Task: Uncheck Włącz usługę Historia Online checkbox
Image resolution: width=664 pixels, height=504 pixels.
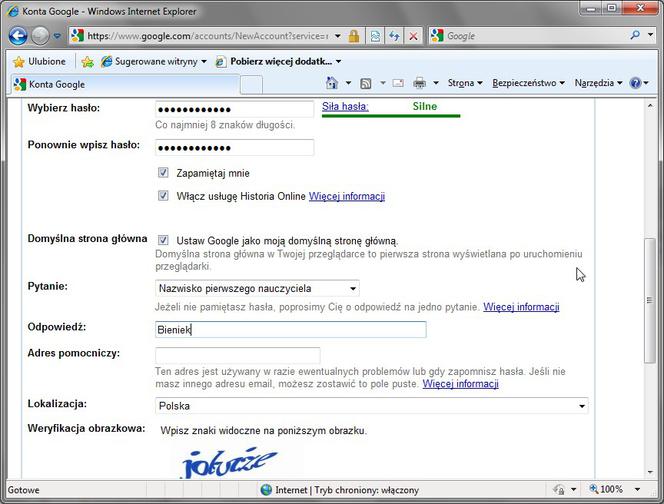Action: point(163,195)
